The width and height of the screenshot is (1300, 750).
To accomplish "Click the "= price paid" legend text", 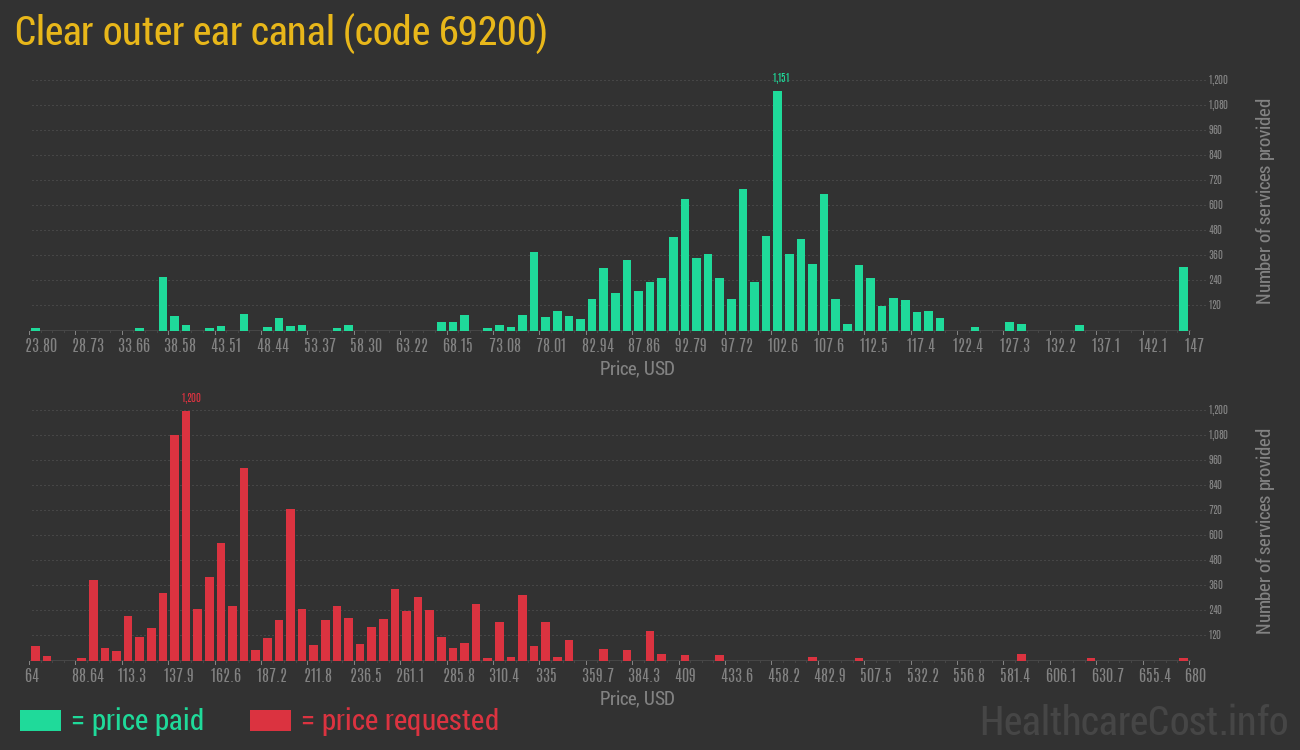I will [x=138, y=720].
